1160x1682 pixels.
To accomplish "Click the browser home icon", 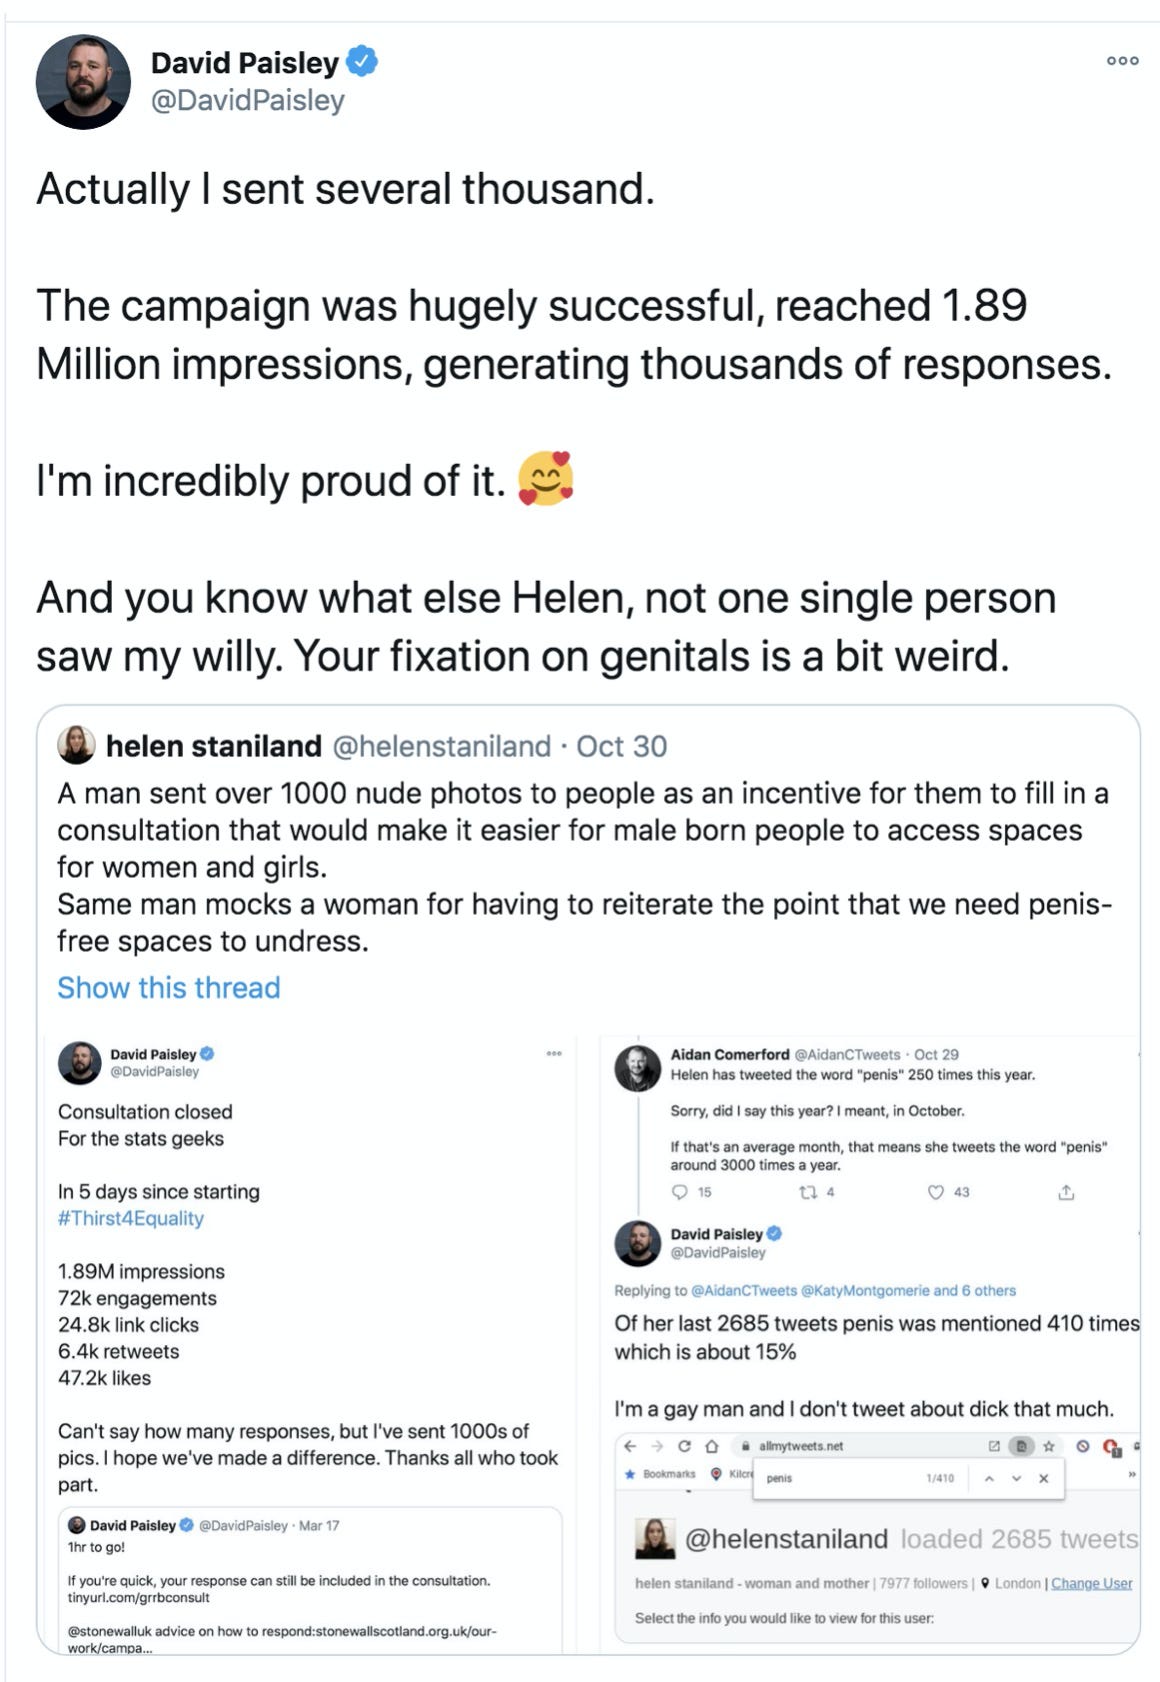I will point(711,1446).
